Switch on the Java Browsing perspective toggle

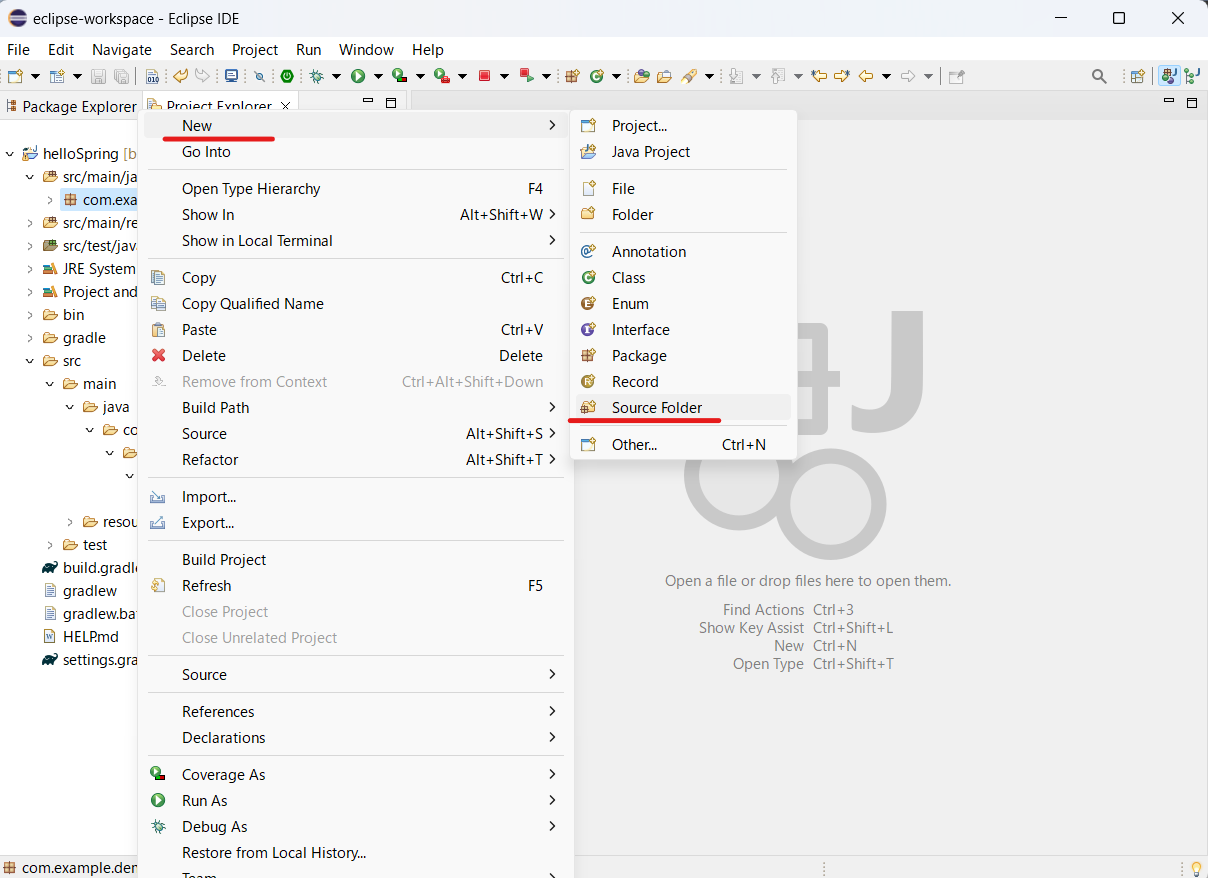(1192, 76)
